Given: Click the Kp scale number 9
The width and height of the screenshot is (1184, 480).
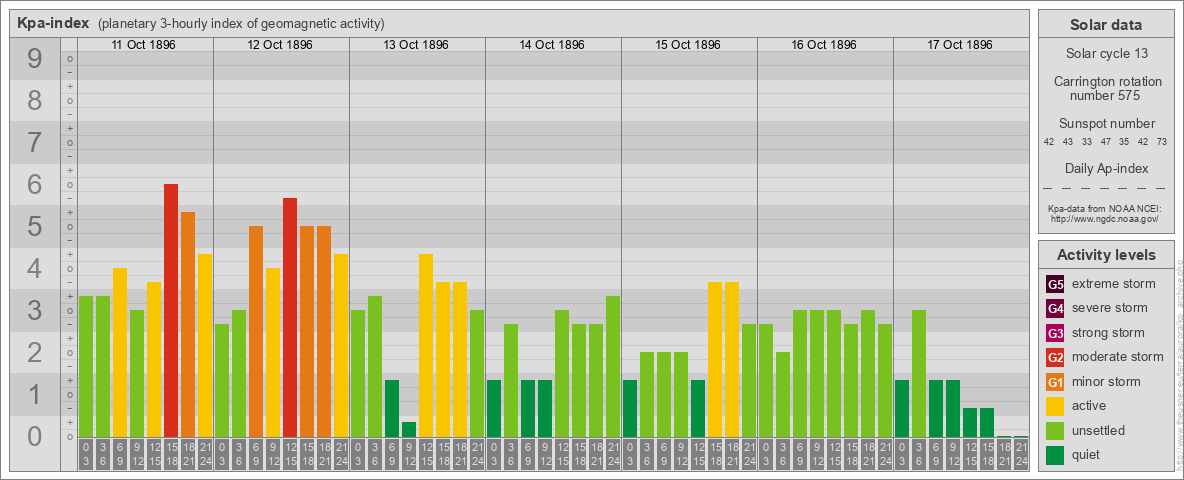Looking at the screenshot, I should point(35,59).
